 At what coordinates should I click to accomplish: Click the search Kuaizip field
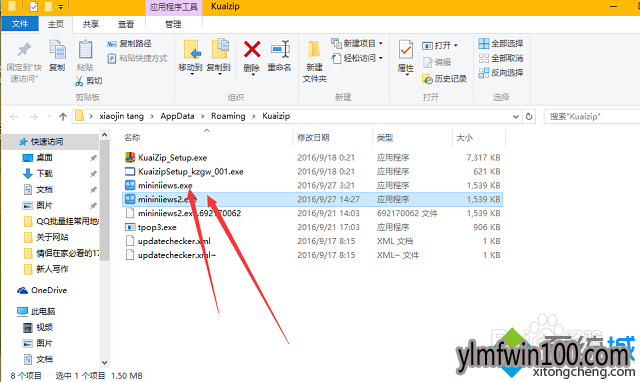coord(592,117)
